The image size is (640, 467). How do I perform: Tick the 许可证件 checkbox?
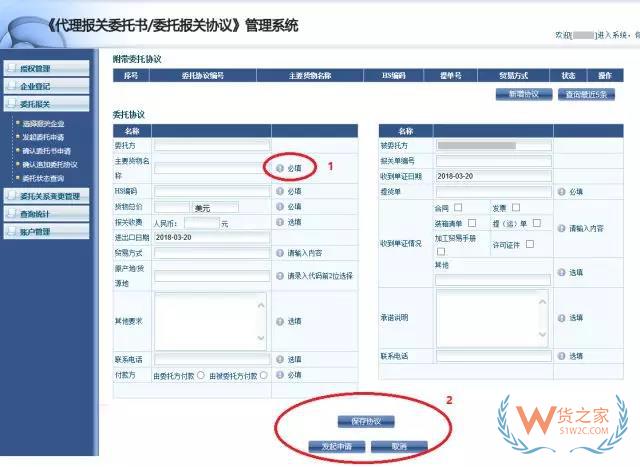(530, 244)
